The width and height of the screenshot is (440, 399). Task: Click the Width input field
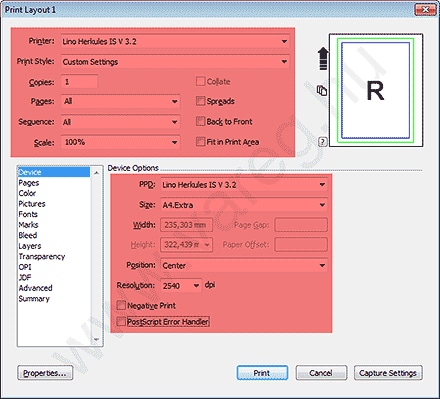click(186, 225)
